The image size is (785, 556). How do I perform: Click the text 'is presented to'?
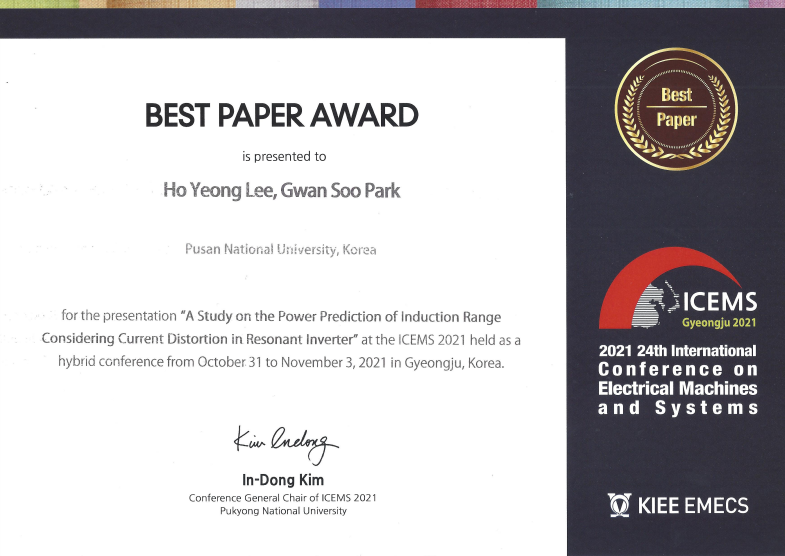click(x=284, y=157)
